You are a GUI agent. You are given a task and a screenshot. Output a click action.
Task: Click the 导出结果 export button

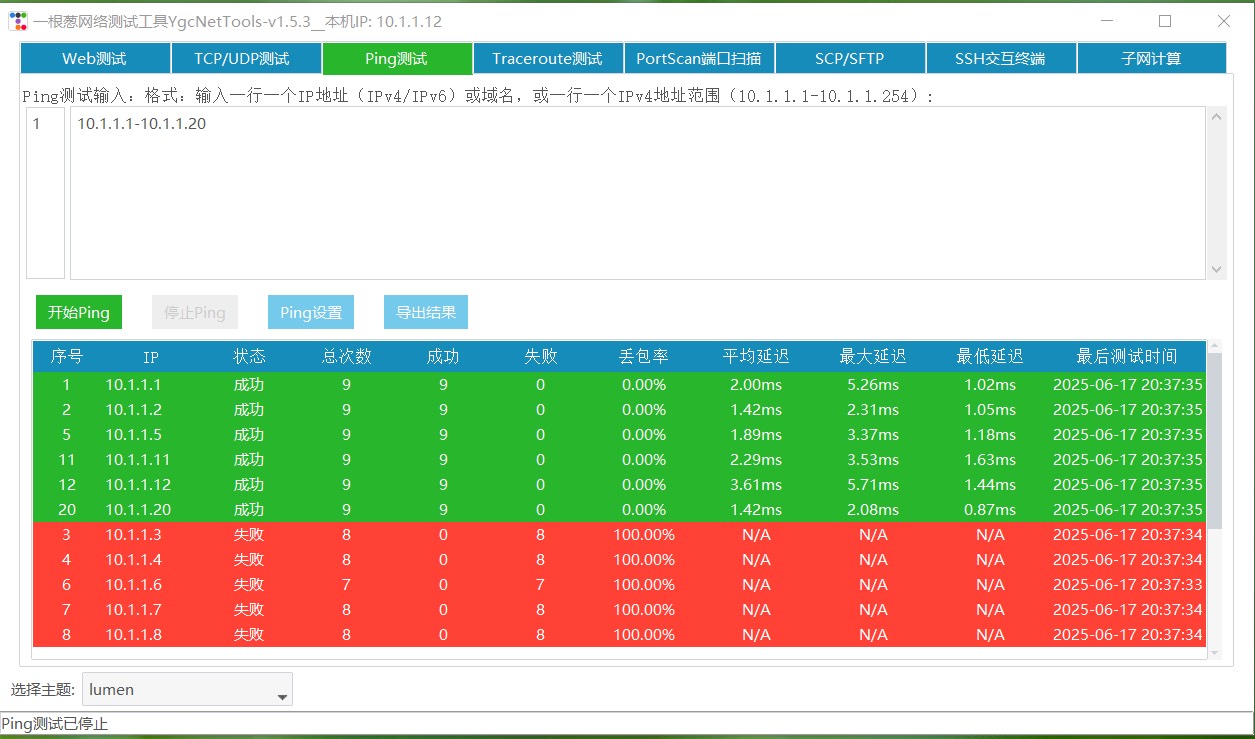[426, 312]
